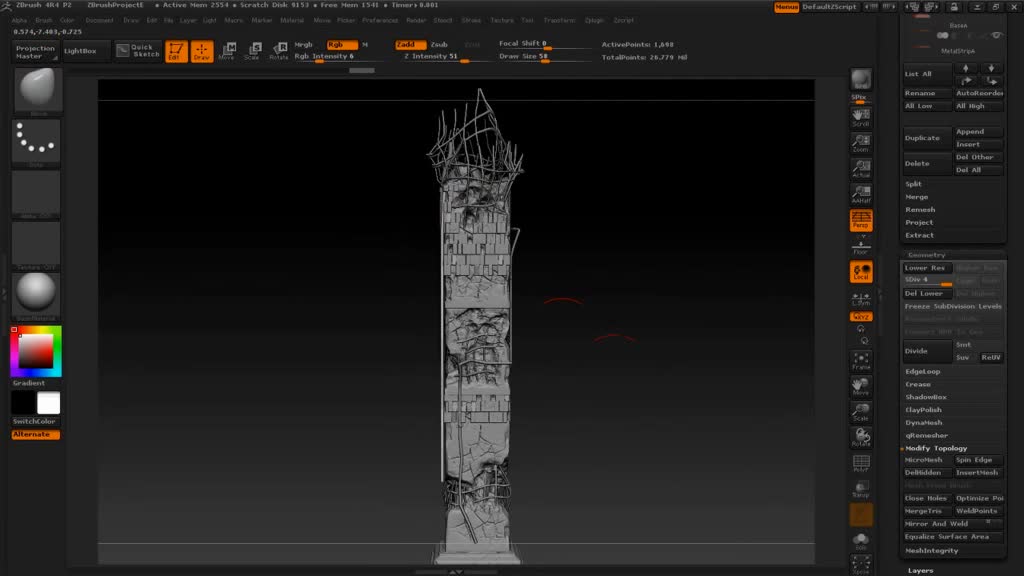This screenshot has width=1024, height=576.
Task: Click the Frame mesh icon
Action: coord(860,361)
